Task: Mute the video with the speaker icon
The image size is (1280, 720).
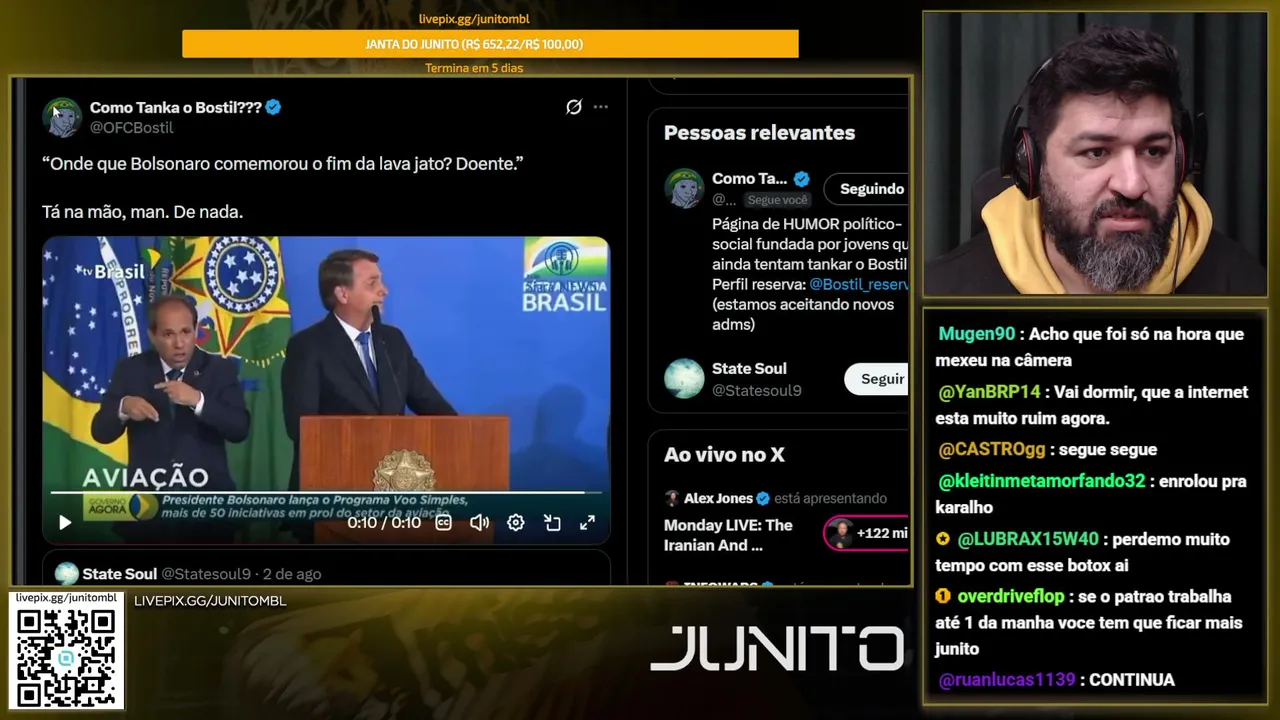Action: point(480,522)
